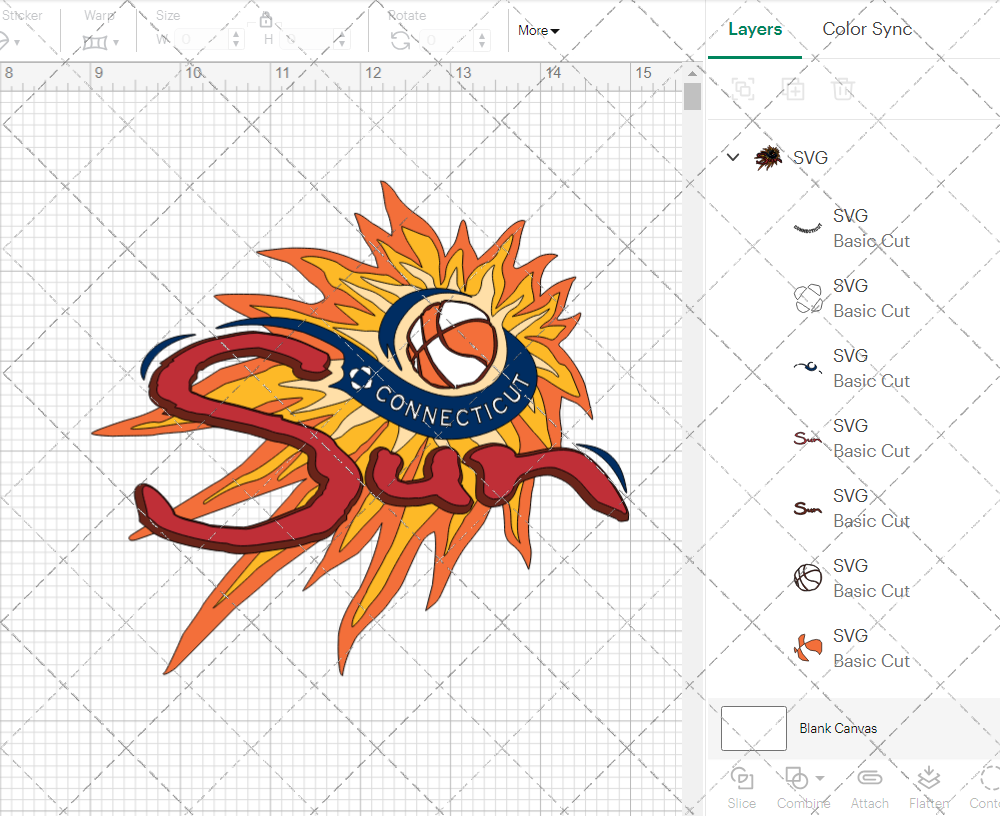Viewport: 1000px width, 816px height.
Task: Click the Flatten tool icon
Action: click(x=928, y=778)
